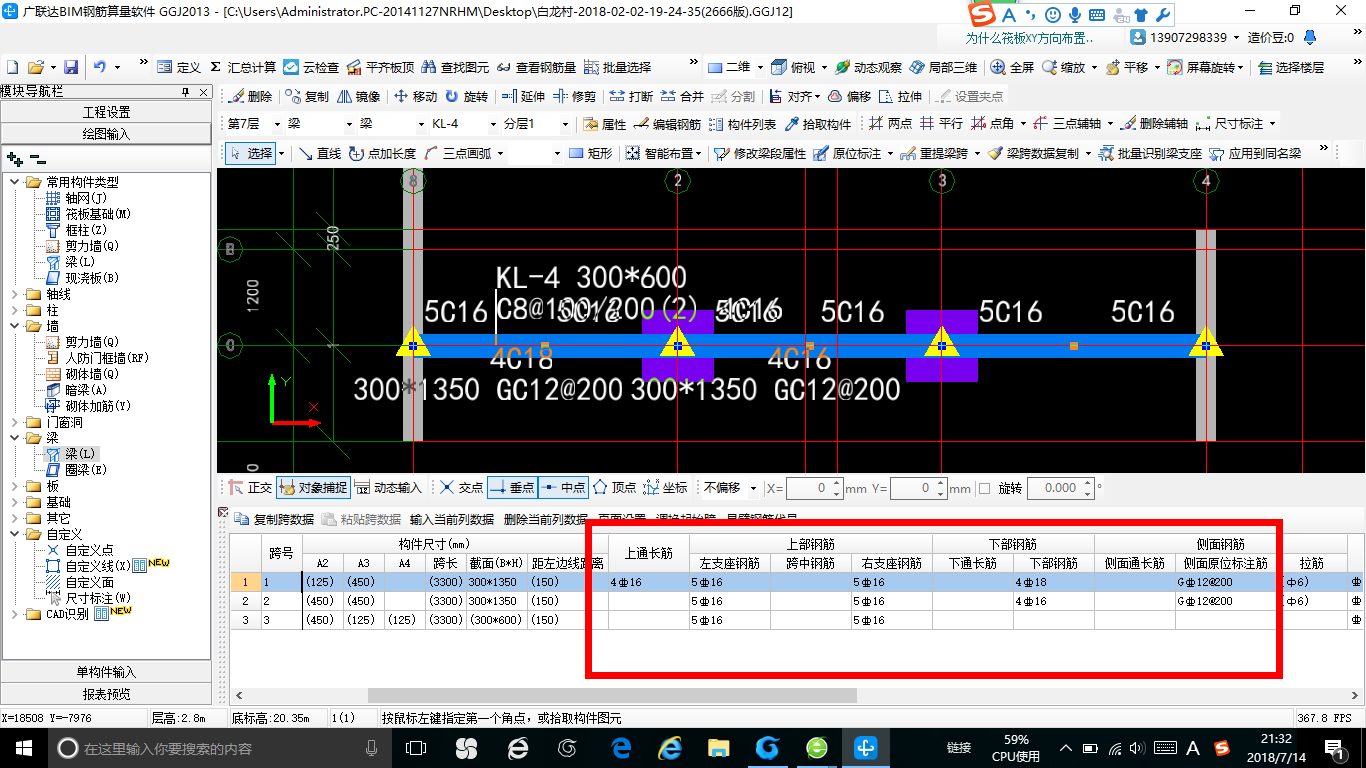This screenshot has height=768, width=1366.
Task: Expand 轴线 tree node
Action: [14, 294]
